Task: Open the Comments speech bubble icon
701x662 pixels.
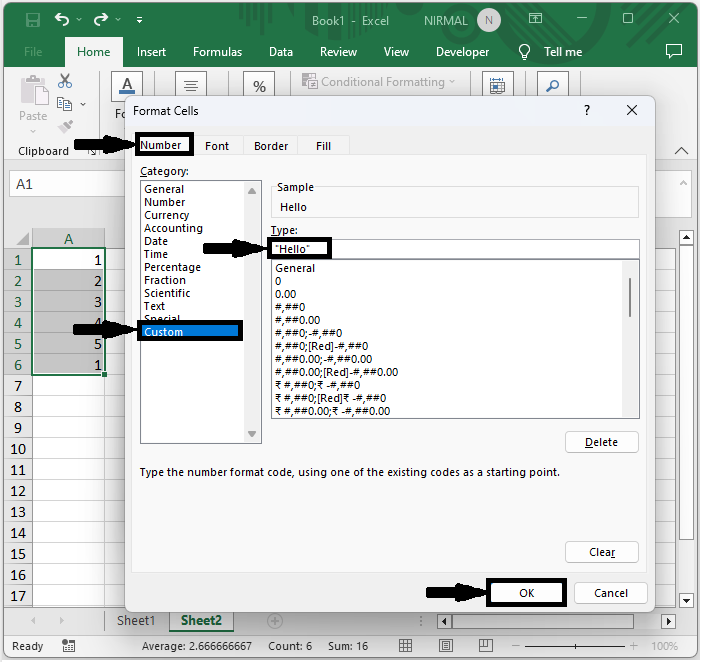Action: click(674, 51)
